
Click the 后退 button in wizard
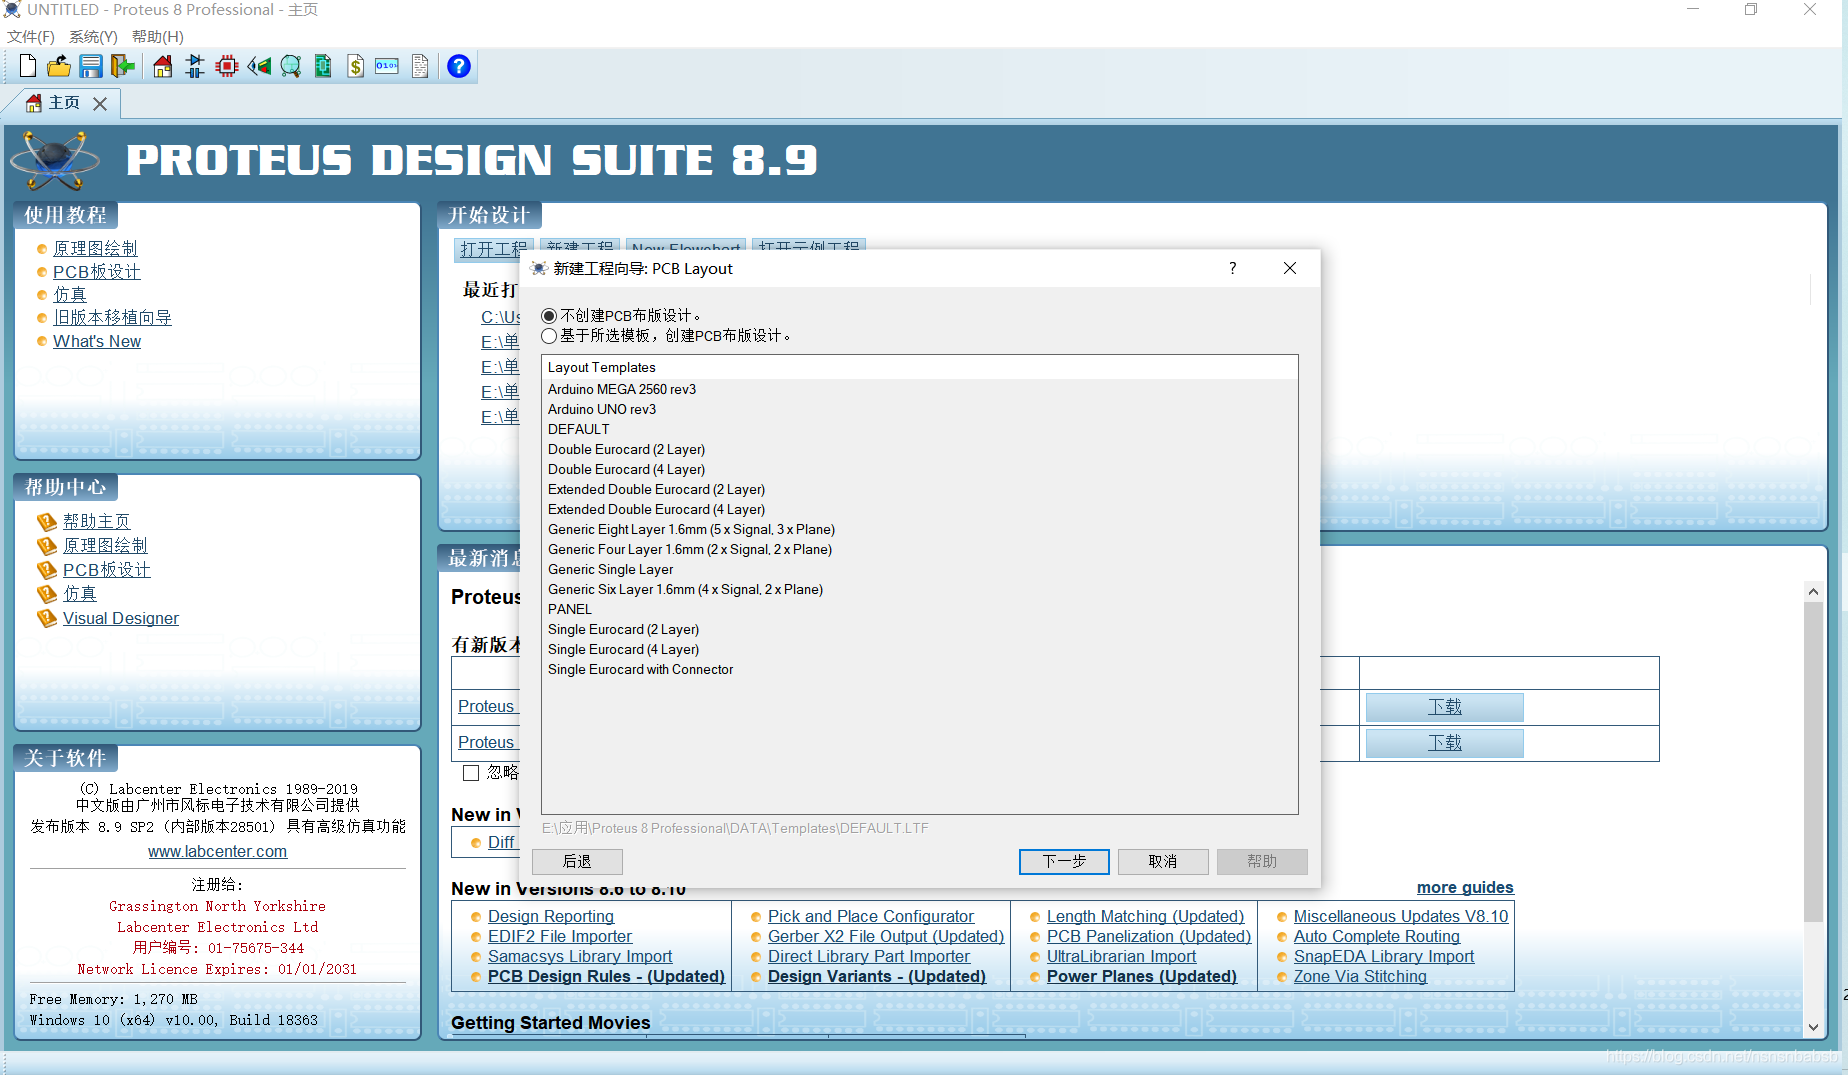coord(577,861)
